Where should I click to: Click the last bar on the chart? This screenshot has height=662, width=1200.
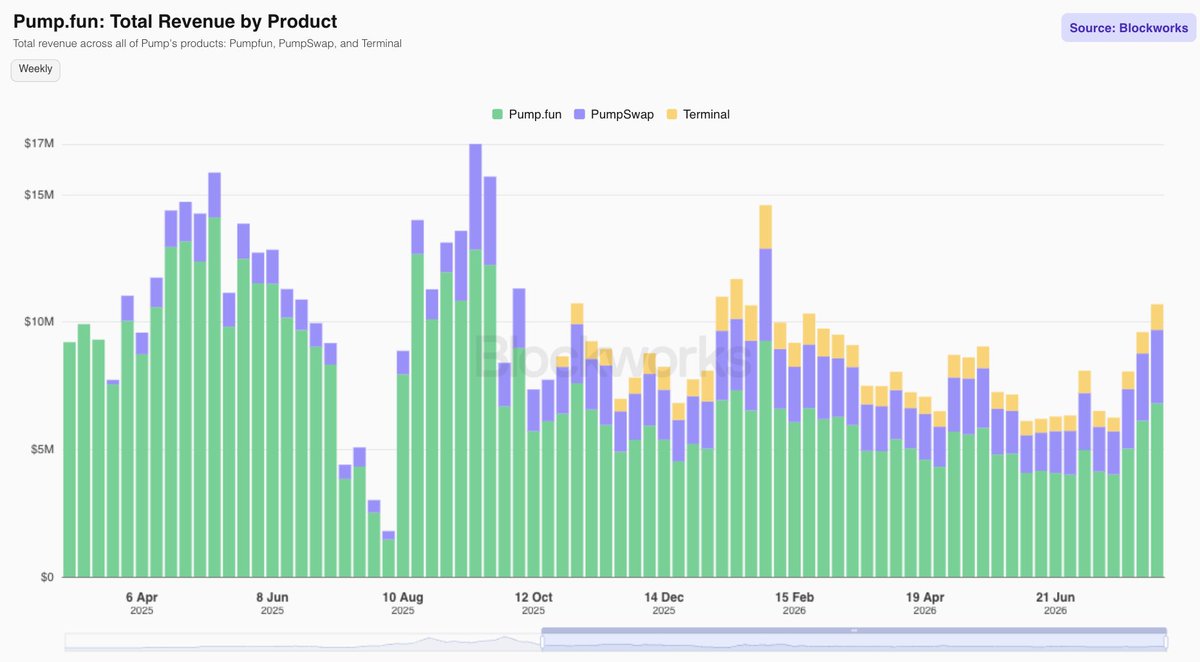(1157, 441)
